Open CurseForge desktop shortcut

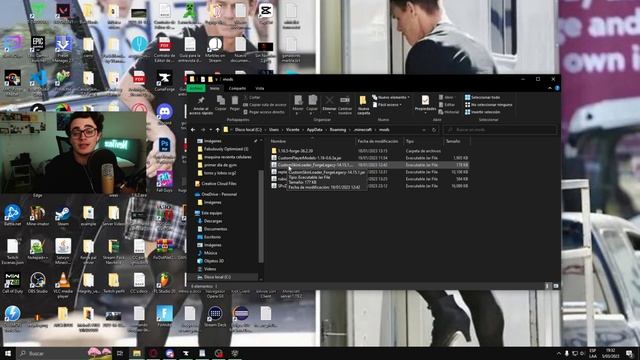click(164, 81)
